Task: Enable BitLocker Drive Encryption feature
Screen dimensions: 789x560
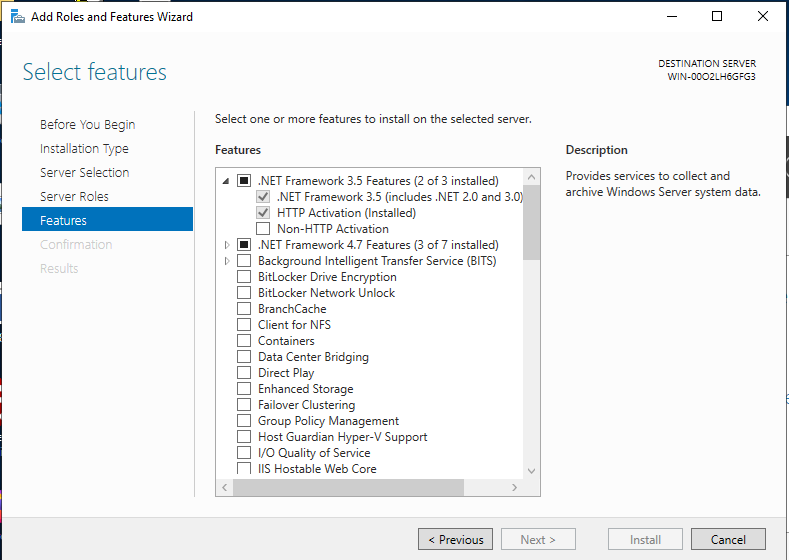Action: 244,277
